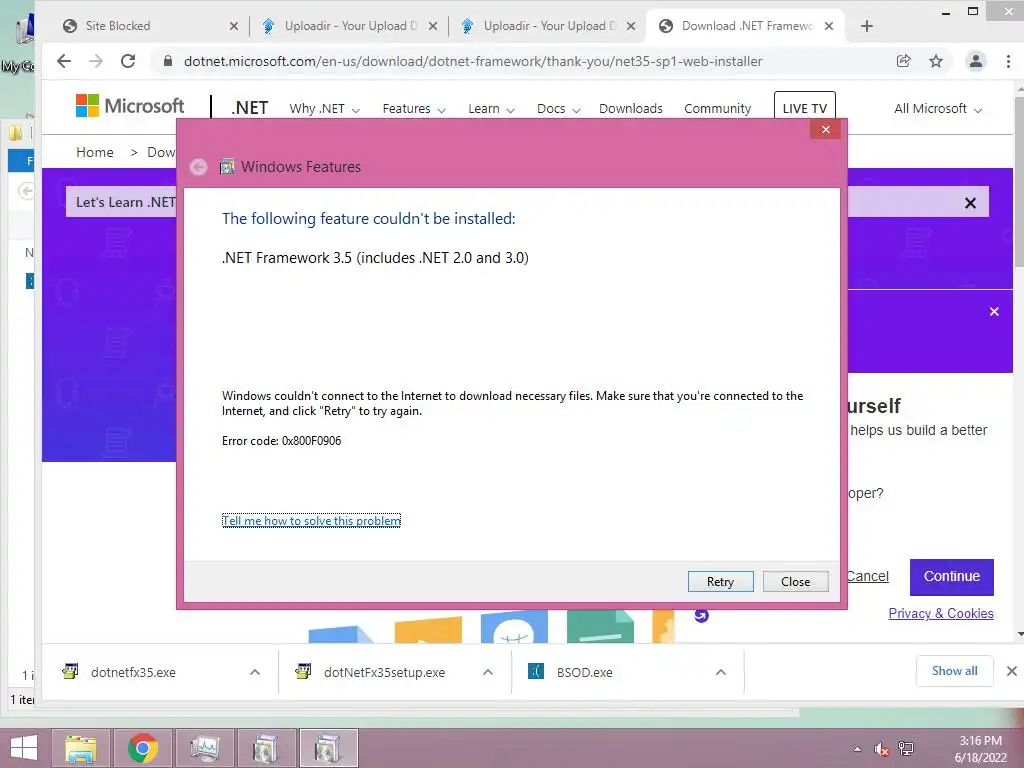
Task: Click the muted volume tray icon
Action: click(881, 749)
